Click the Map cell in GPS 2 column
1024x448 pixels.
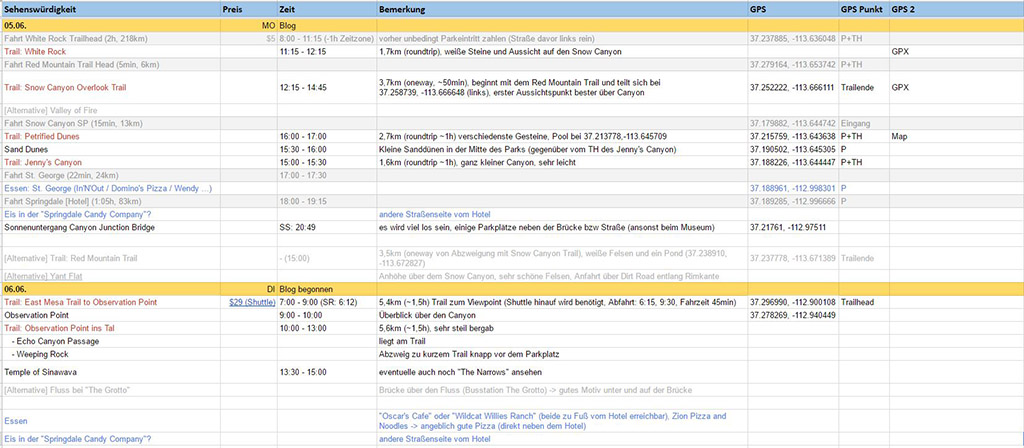(899, 136)
